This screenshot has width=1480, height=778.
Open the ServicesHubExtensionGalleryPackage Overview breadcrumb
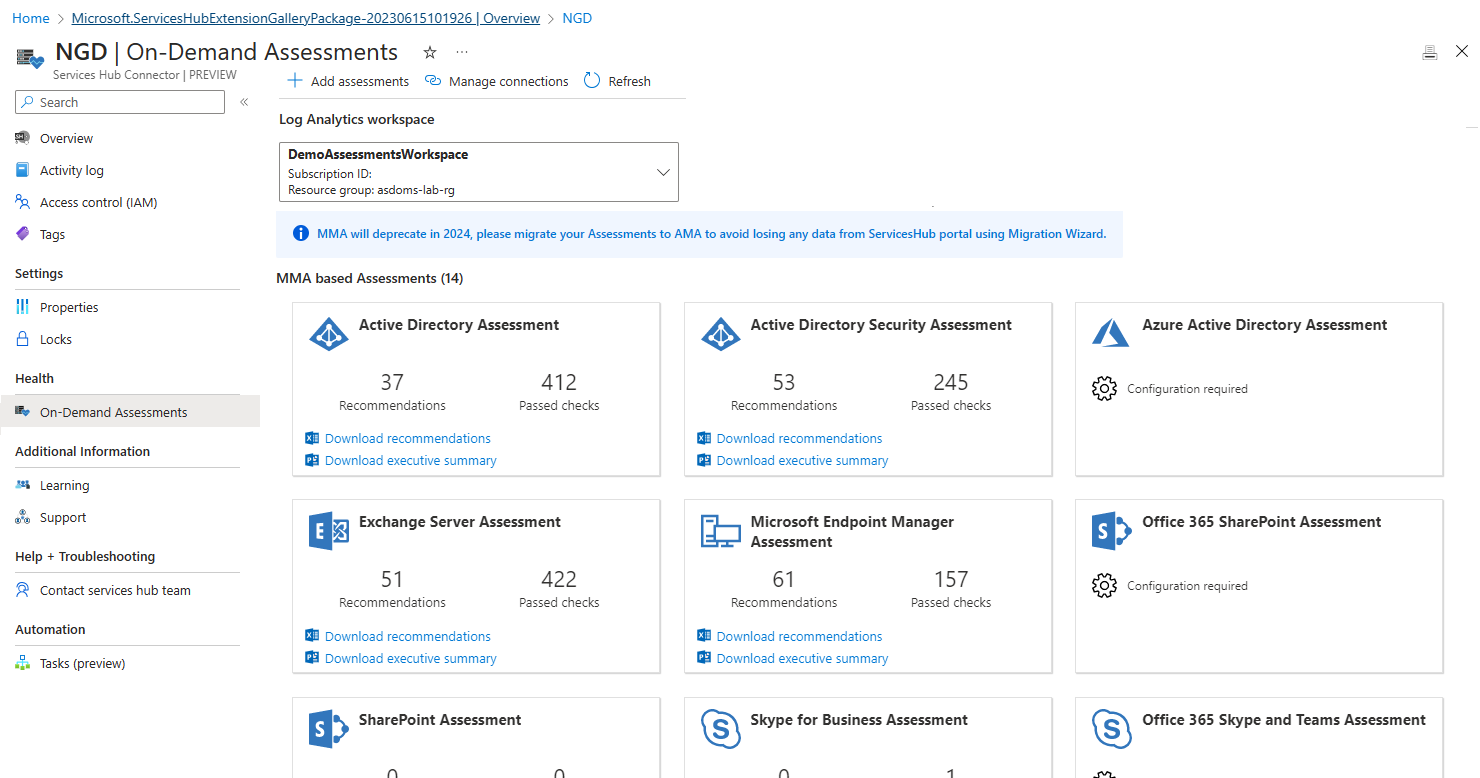tap(306, 18)
